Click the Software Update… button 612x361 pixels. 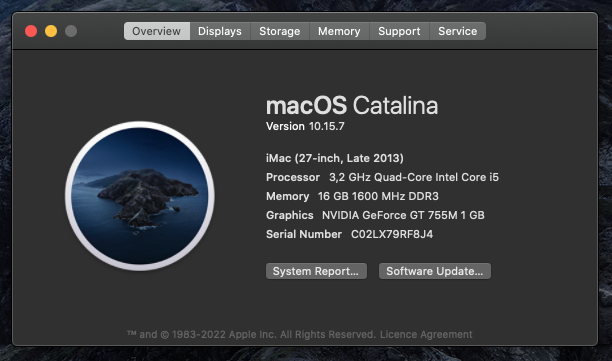(x=435, y=271)
